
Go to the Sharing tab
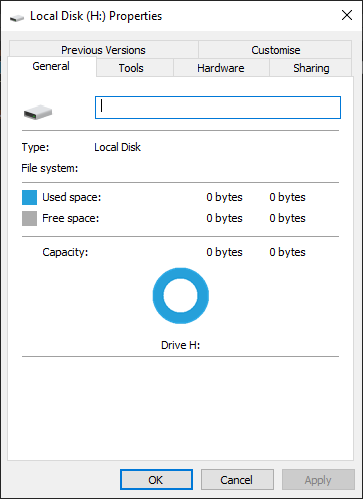click(x=311, y=68)
